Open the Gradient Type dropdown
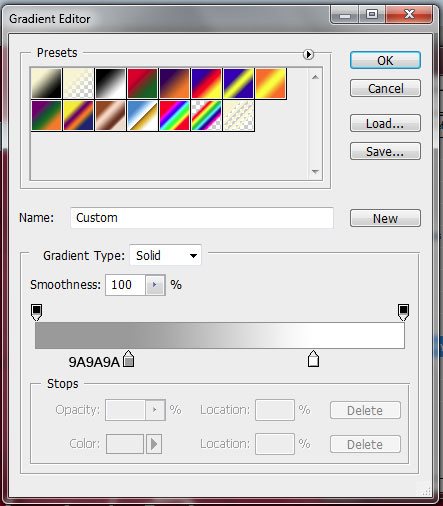 point(165,256)
